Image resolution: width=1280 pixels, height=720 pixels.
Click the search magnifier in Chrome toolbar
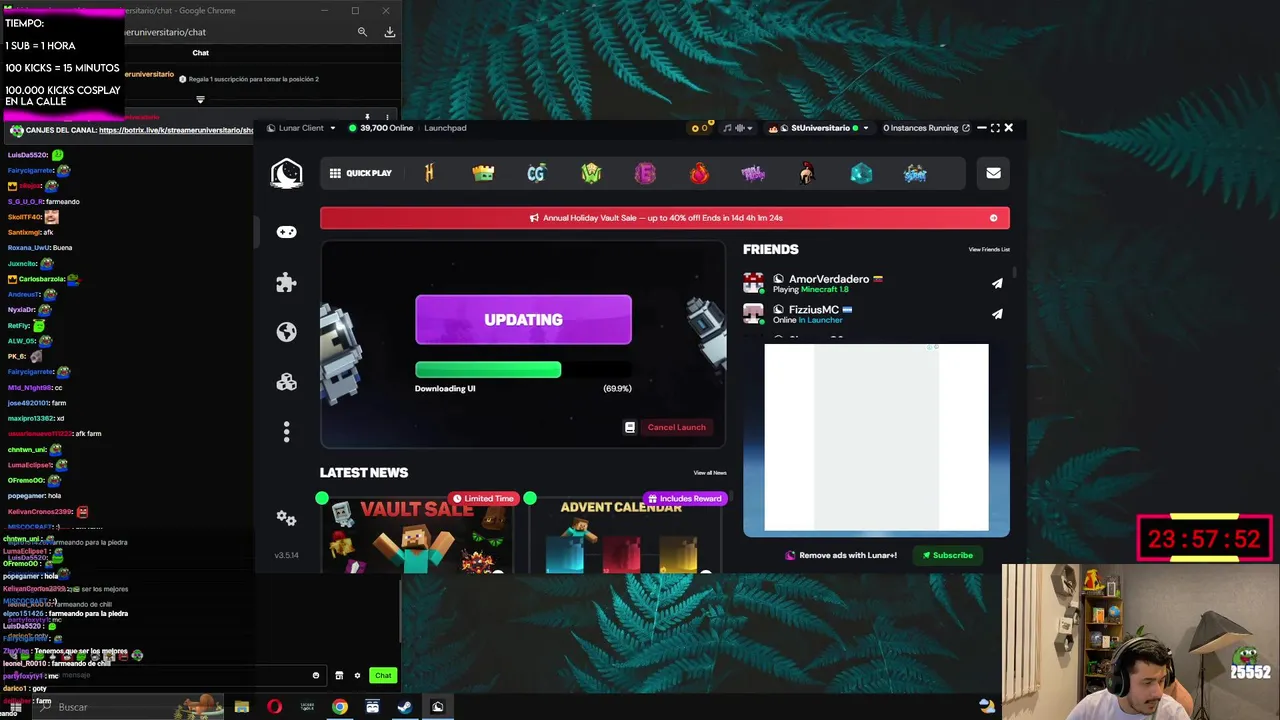[362, 32]
